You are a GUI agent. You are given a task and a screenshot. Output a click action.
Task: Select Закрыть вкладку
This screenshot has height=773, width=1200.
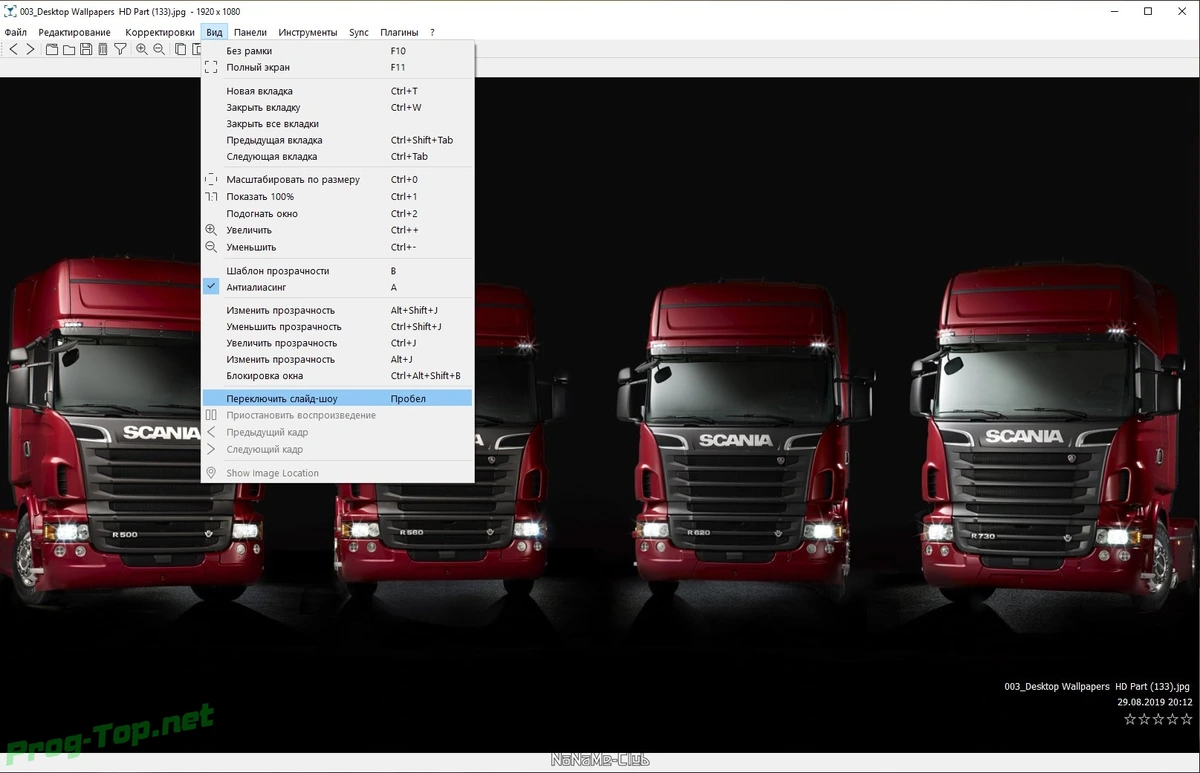[337, 107]
